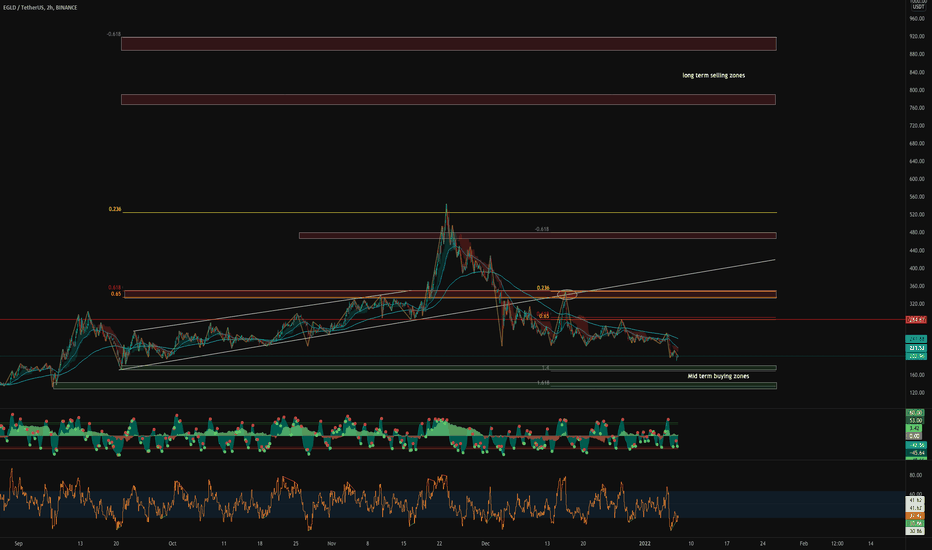Click the 920.00 price axis label
Image resolution: width=932 pixels, height=550 pixels.
pos(917,36)
